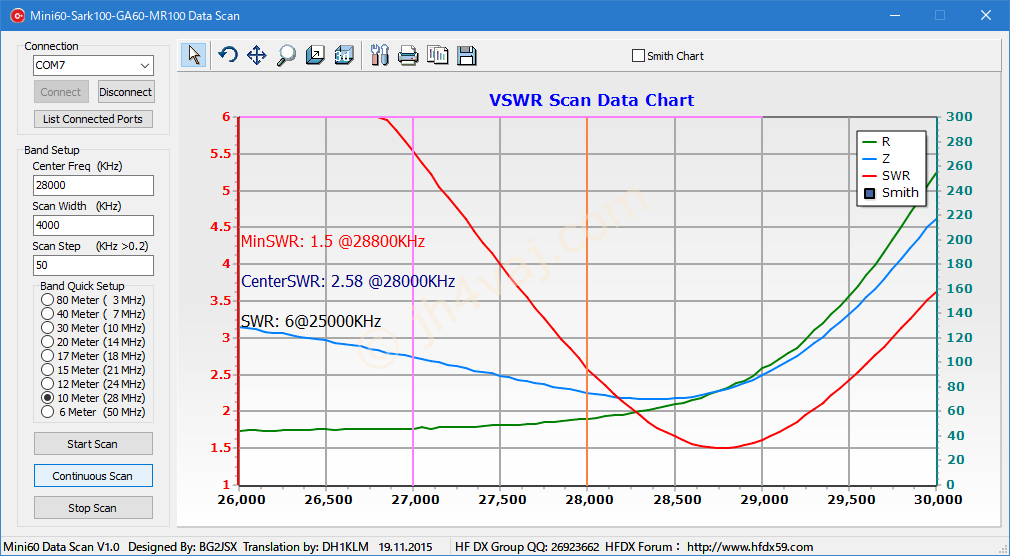Screen dimensions: 1010x556
Task: Click the Start Scan button
Action: [93, 444]
